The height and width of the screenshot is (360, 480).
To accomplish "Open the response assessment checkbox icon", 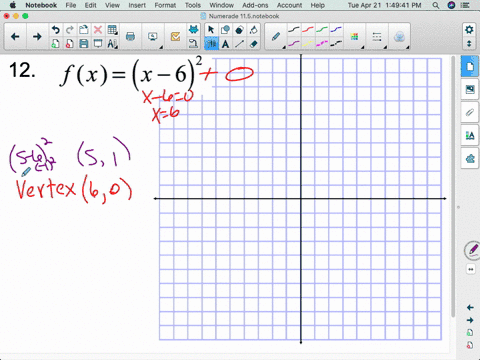I will coord(175,37).
